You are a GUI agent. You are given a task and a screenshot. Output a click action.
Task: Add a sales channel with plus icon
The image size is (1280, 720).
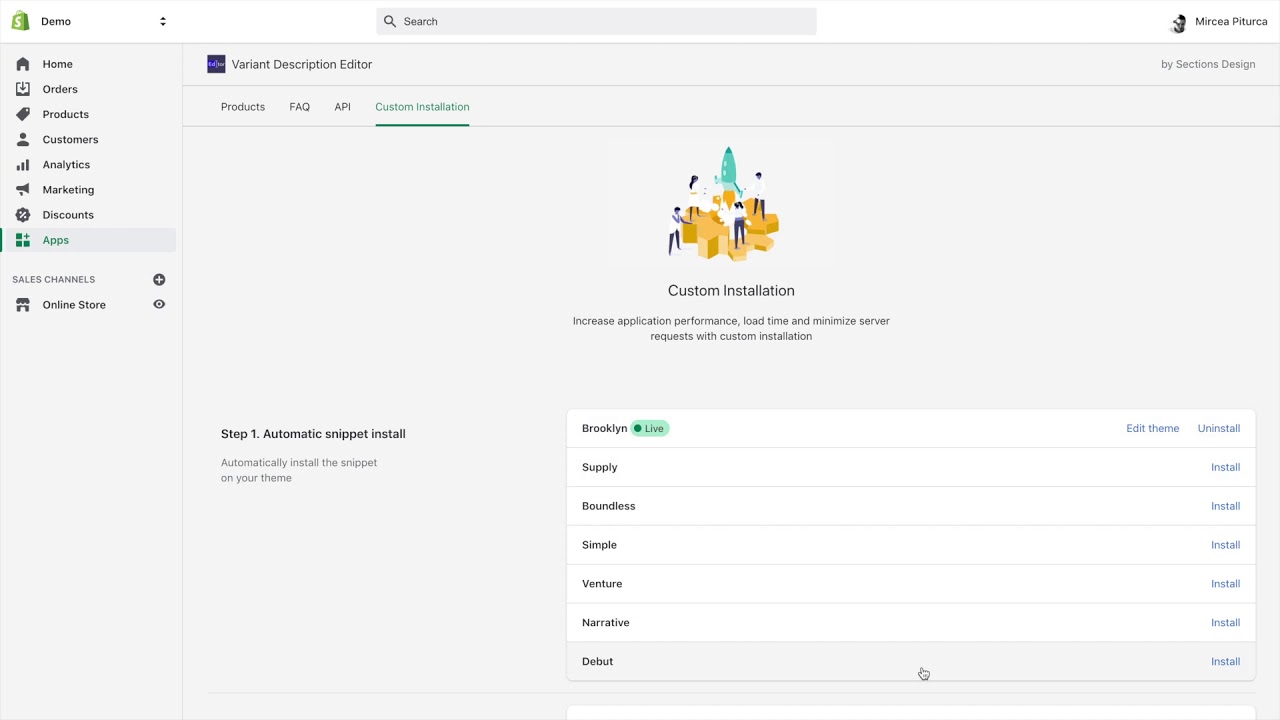[159, 280]
